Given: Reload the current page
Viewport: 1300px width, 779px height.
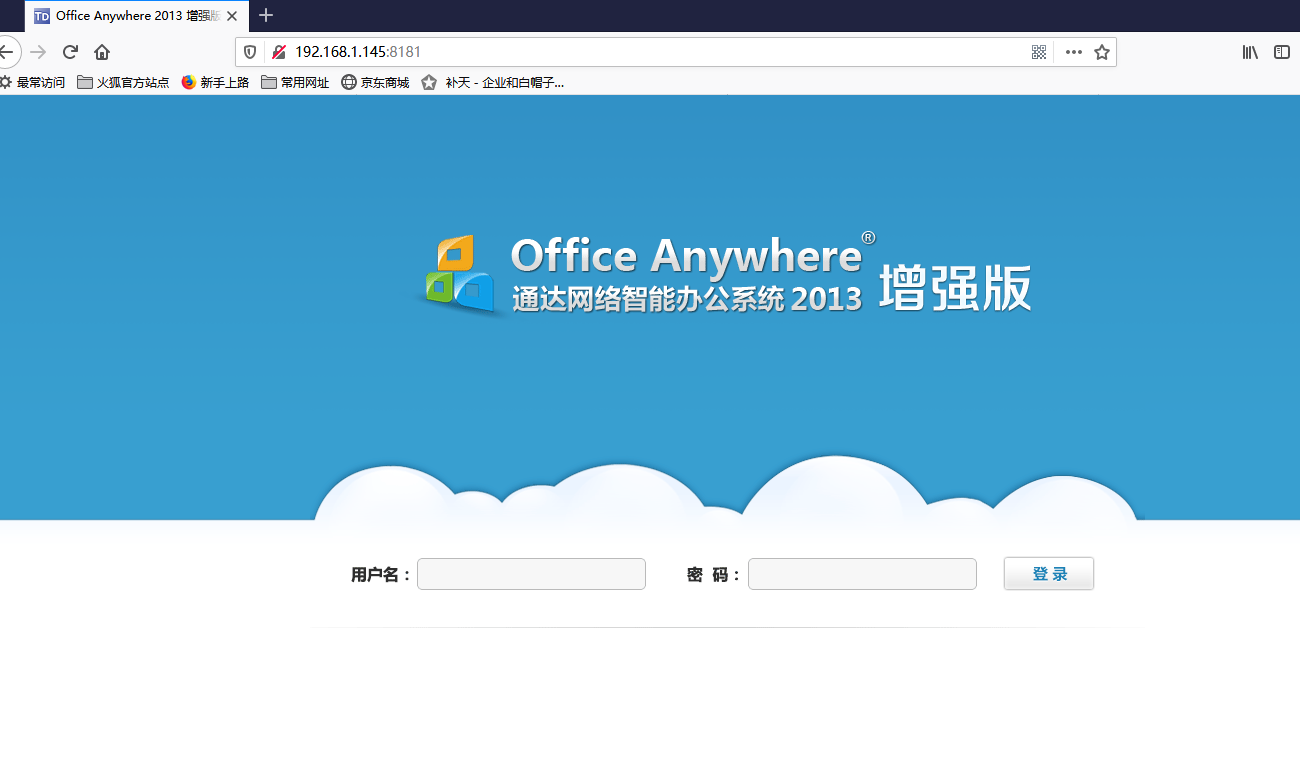Looking at the screenshot, I should [x=70, y=52].
